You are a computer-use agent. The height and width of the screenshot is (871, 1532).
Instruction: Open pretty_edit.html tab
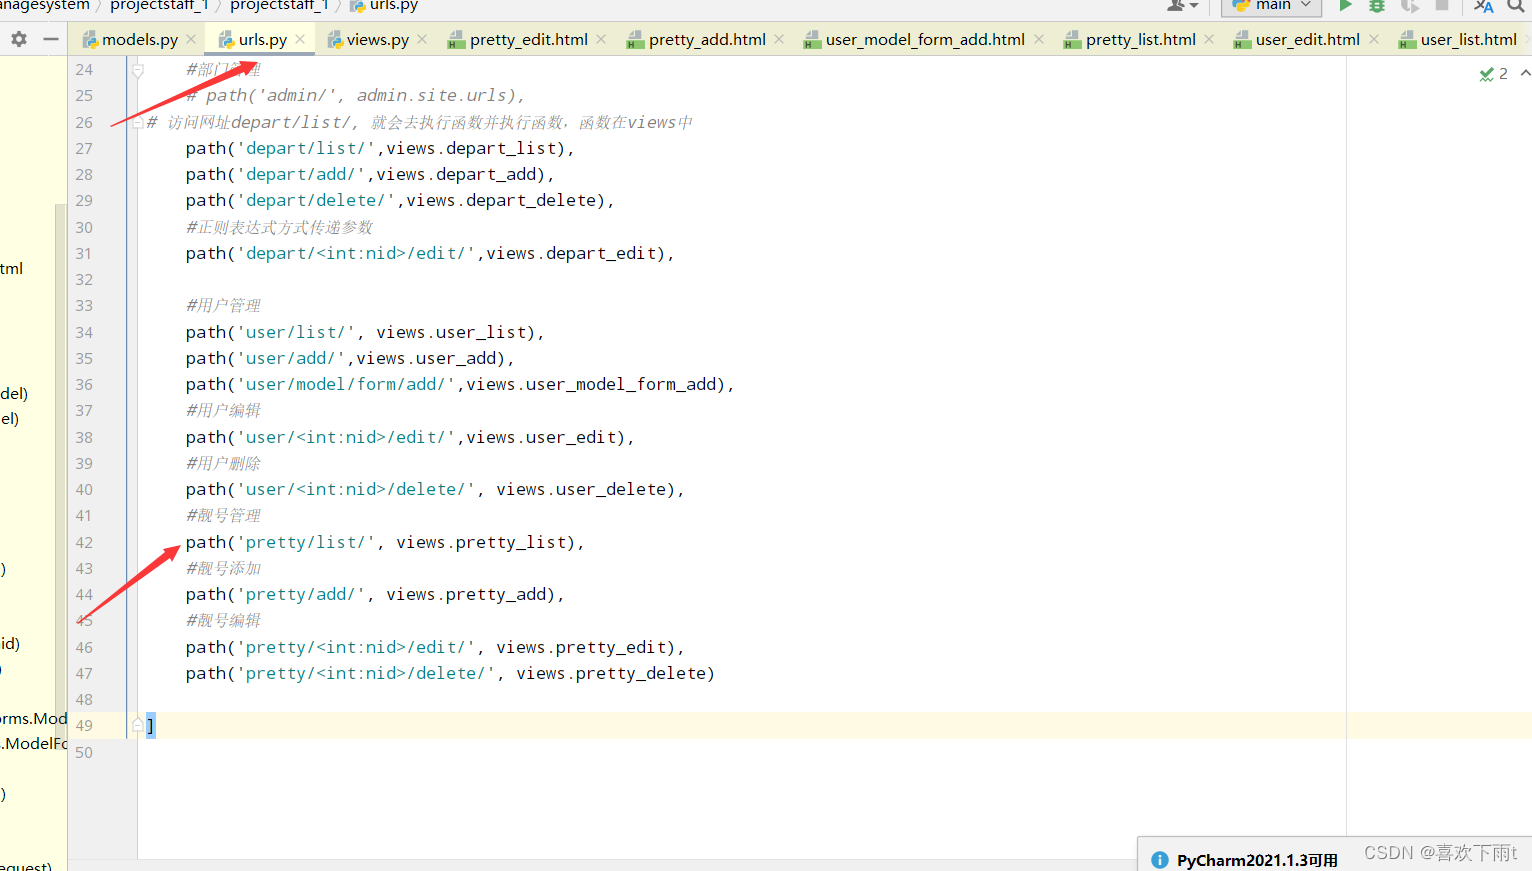click(529, 40)
